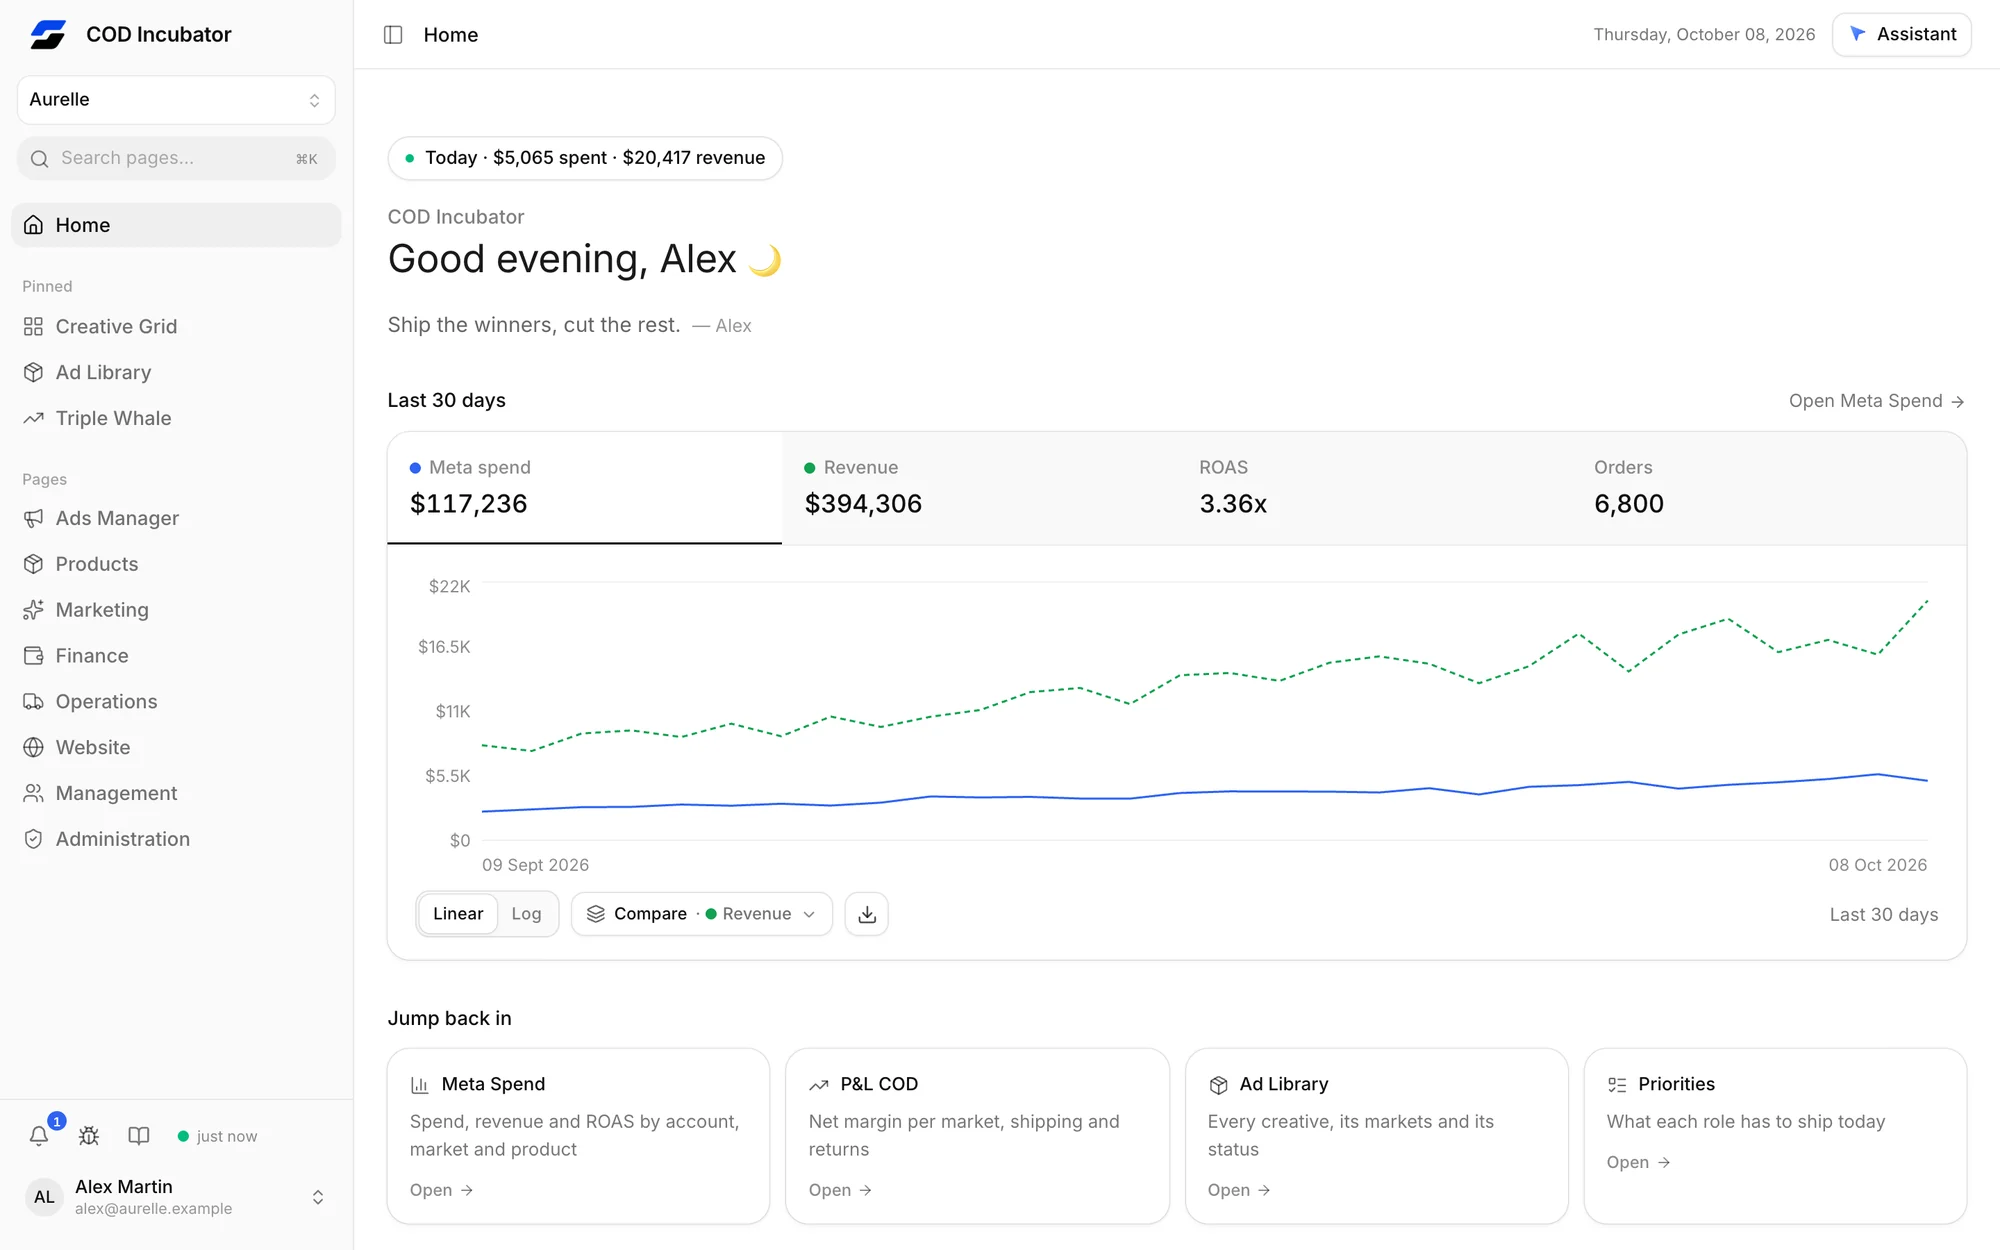Click the Home house icon in sidebar
This screenshot has width=2000, height=1250.
[33, 225]
